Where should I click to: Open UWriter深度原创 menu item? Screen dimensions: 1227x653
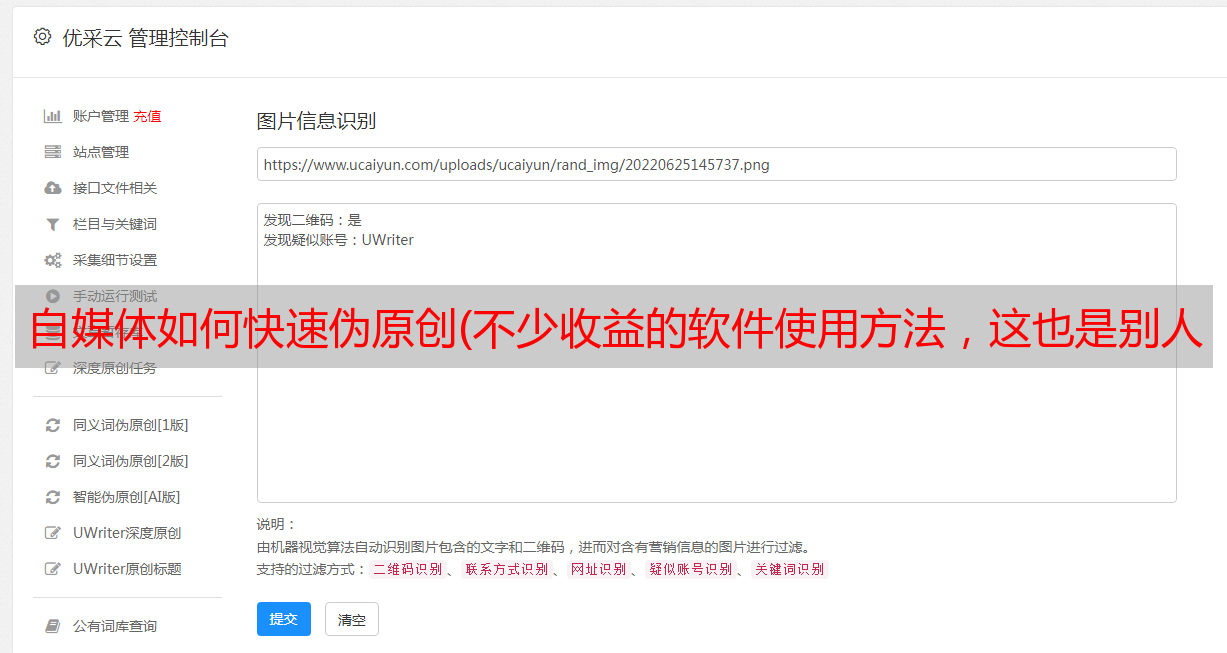coord(127,533)
